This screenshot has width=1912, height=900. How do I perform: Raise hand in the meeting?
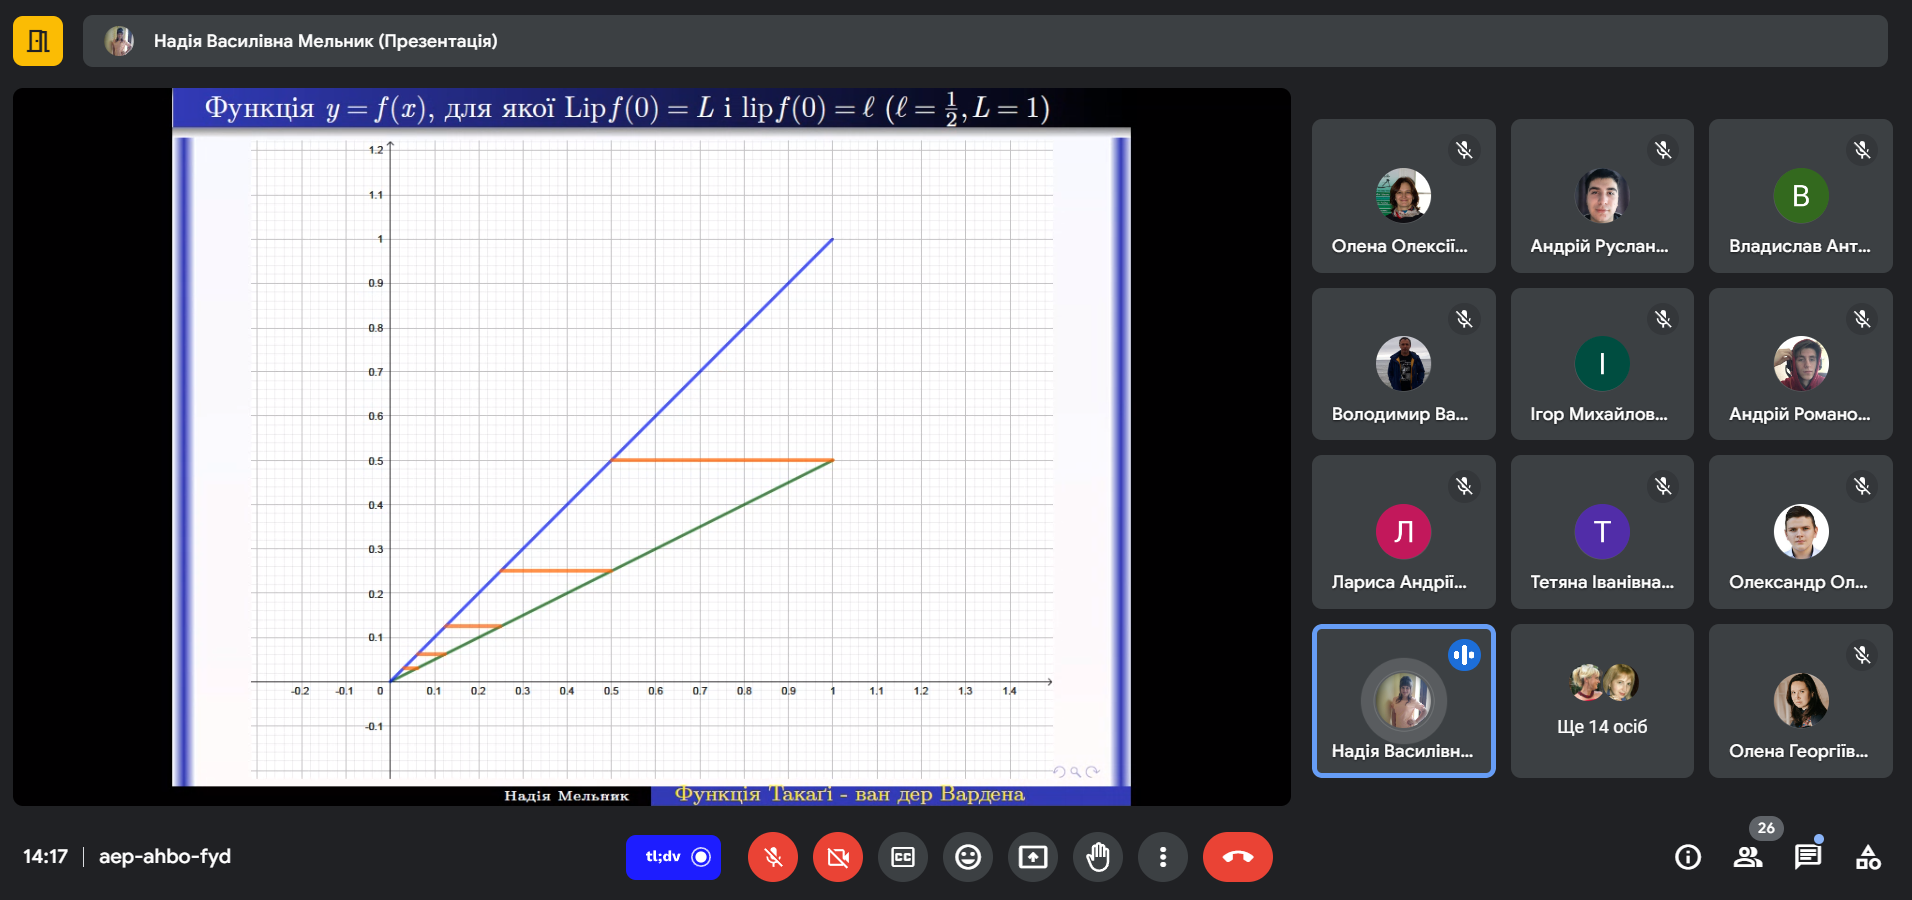[1098, 857]
